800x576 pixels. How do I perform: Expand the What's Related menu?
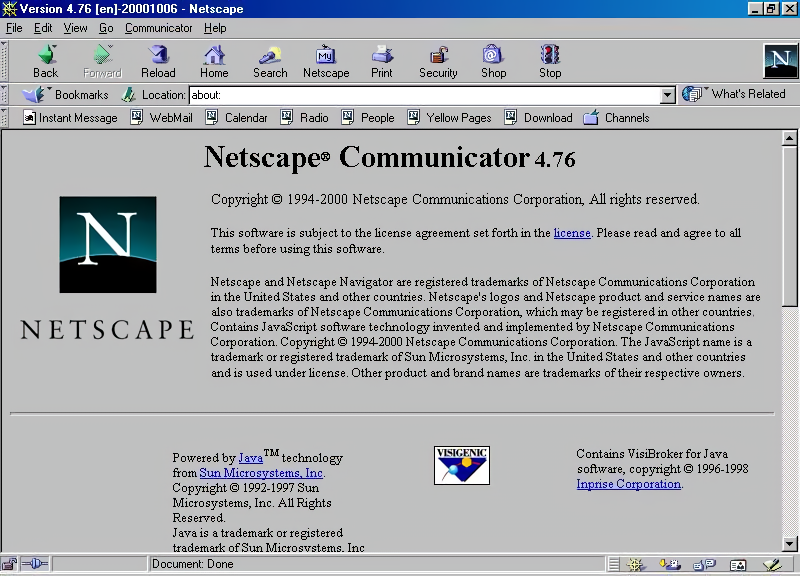[x=735, y=94]
